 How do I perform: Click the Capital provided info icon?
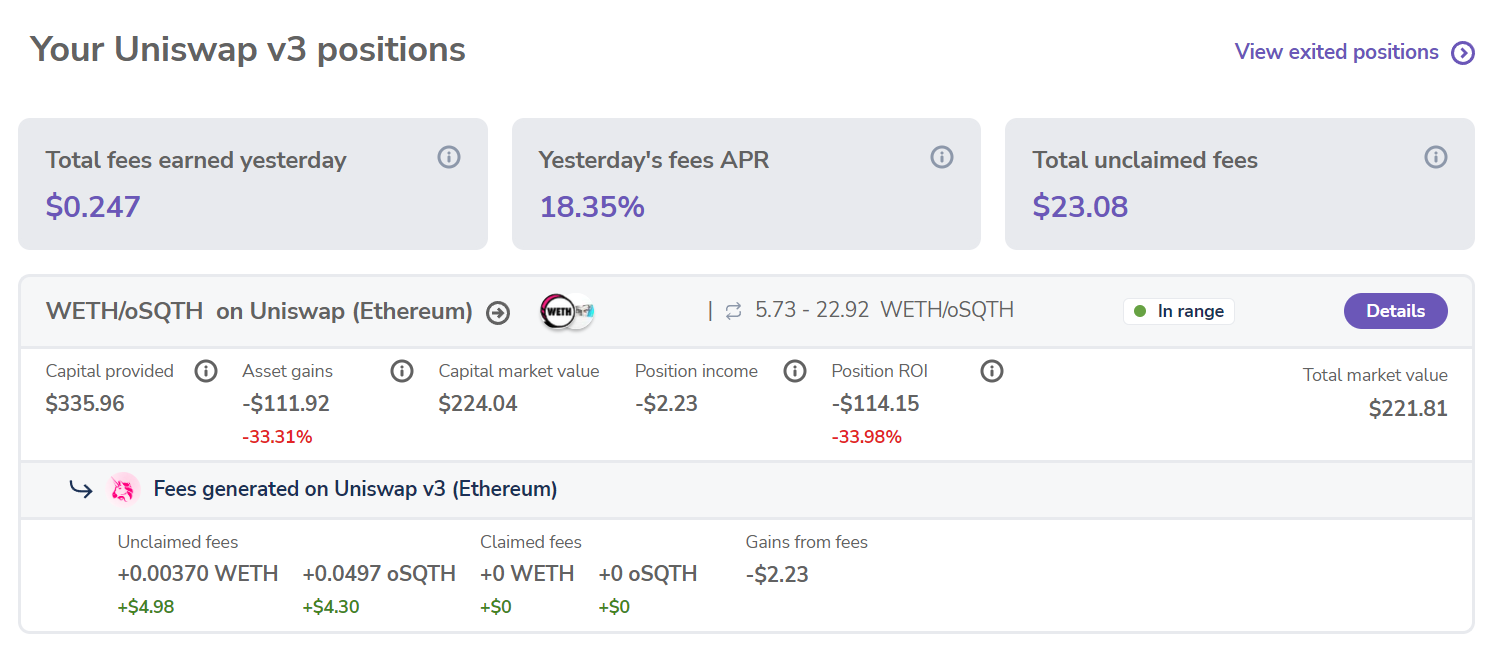tap(205, 371)
